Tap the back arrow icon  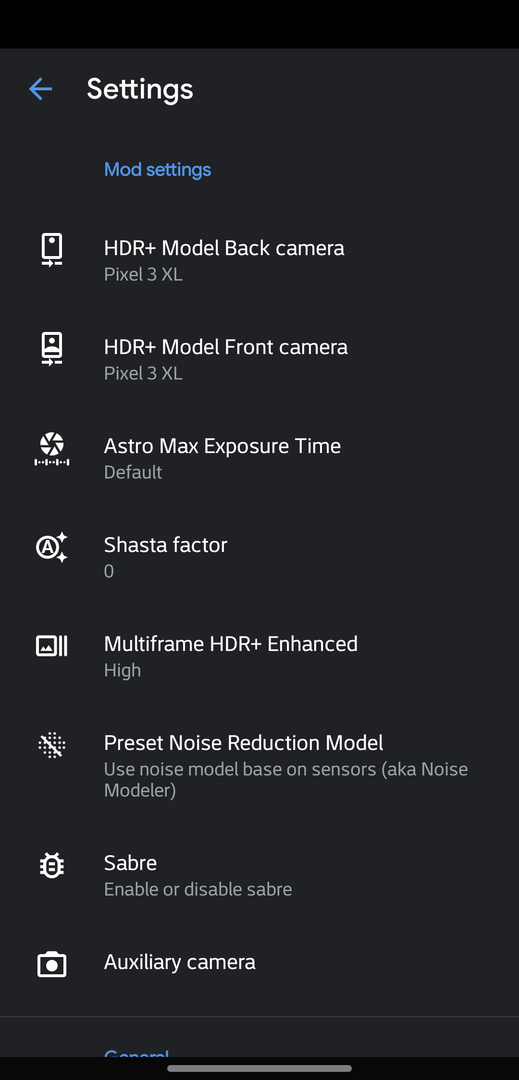[x=41, y=89]
